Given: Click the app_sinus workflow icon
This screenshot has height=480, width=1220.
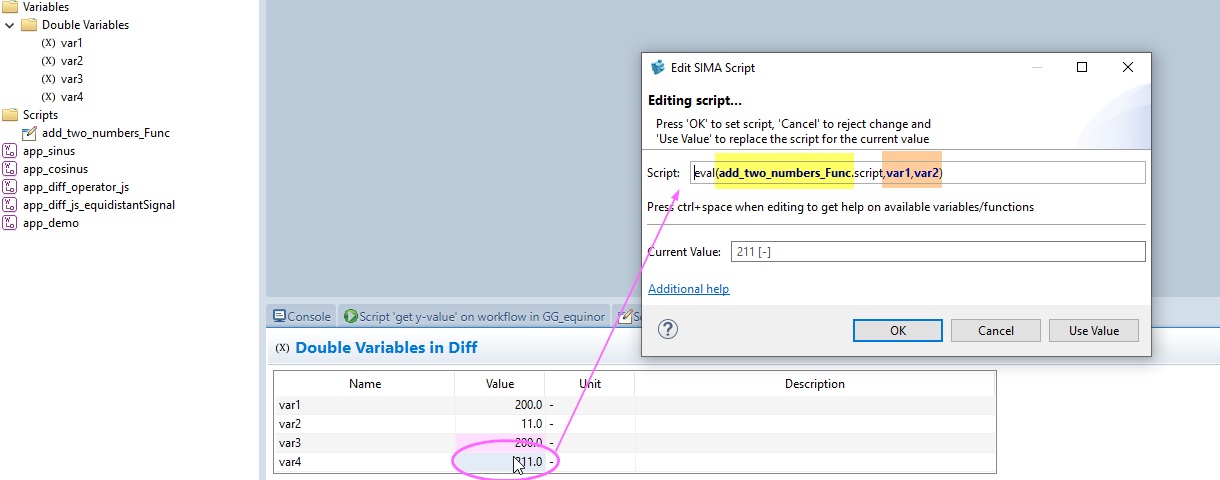Looking at the screenshot, I should pyautogui.click(x=10, y=151).
